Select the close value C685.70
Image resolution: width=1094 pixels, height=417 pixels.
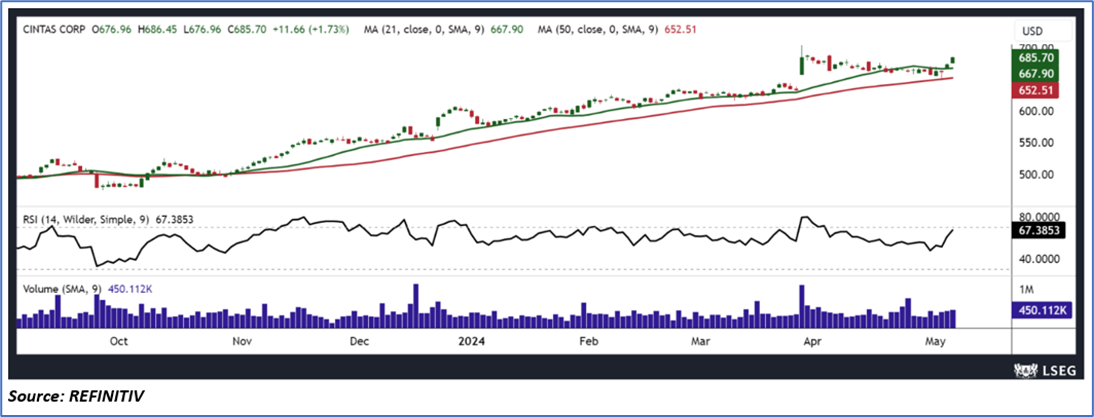[x=248, y=30]
